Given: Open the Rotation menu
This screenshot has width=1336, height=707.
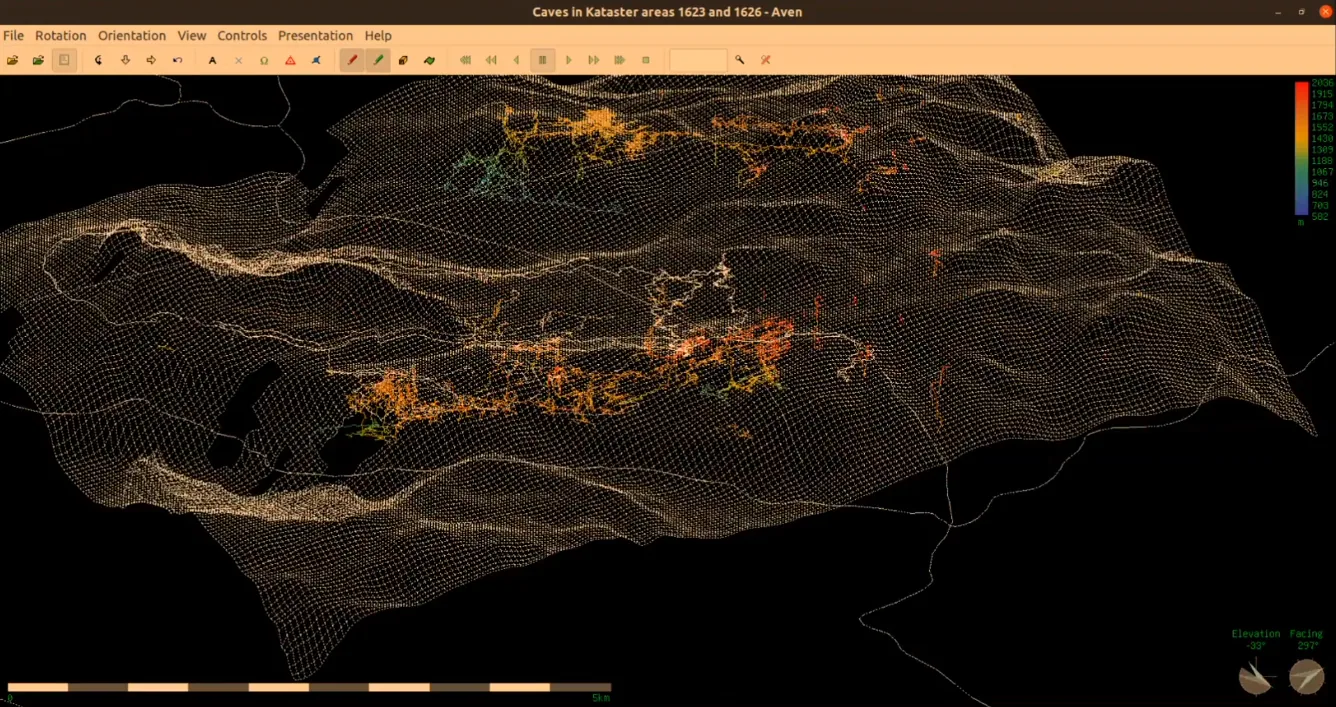Looking at the screenshot, I should [60, 35].
